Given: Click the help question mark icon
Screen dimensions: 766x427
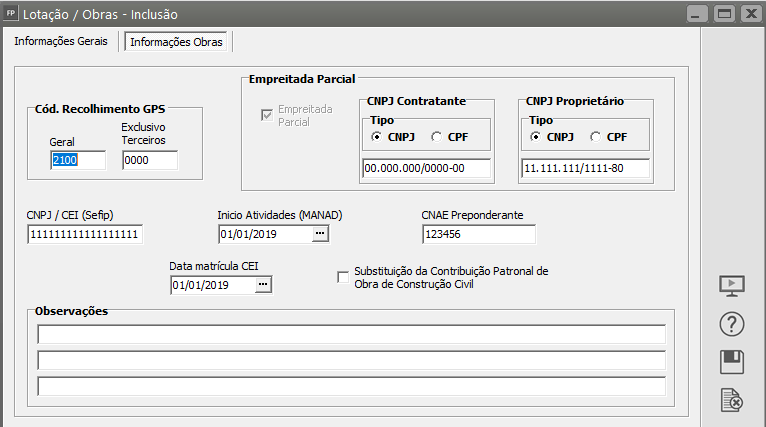Looking at the screenshot, I should (x=733, y=324).
